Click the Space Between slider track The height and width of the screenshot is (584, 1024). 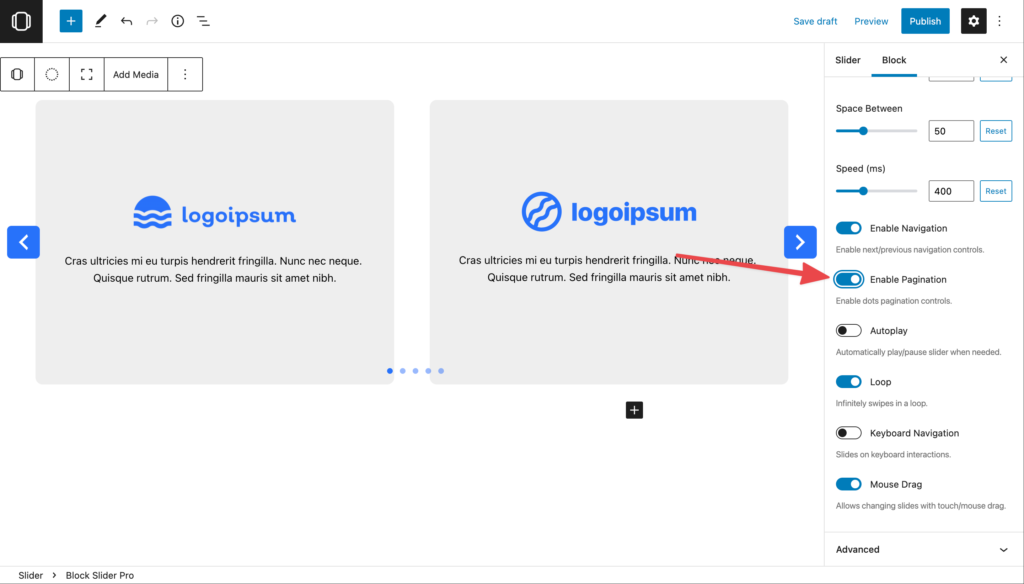click(890, 131)
